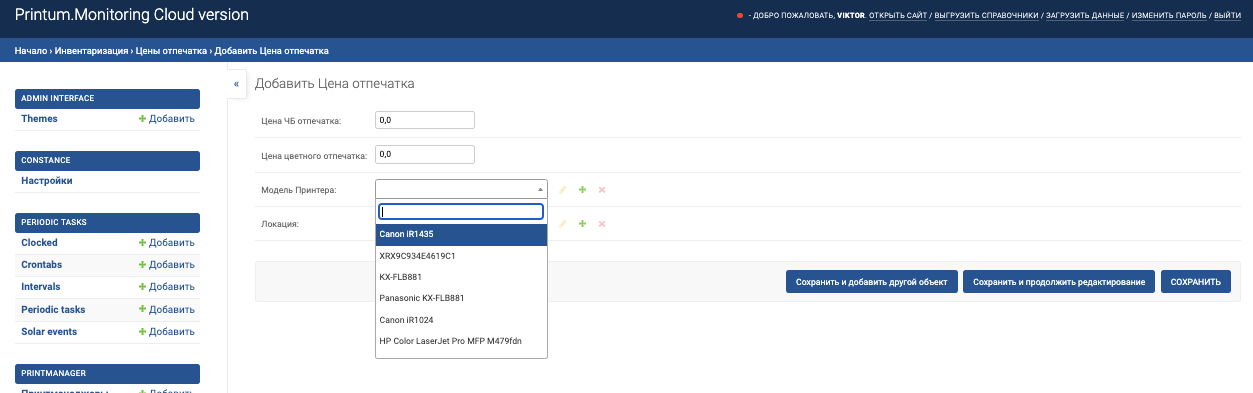1253x393 pixels.
Task: Click the СОХРАНИТЬ button
Action: [1196, 282]
